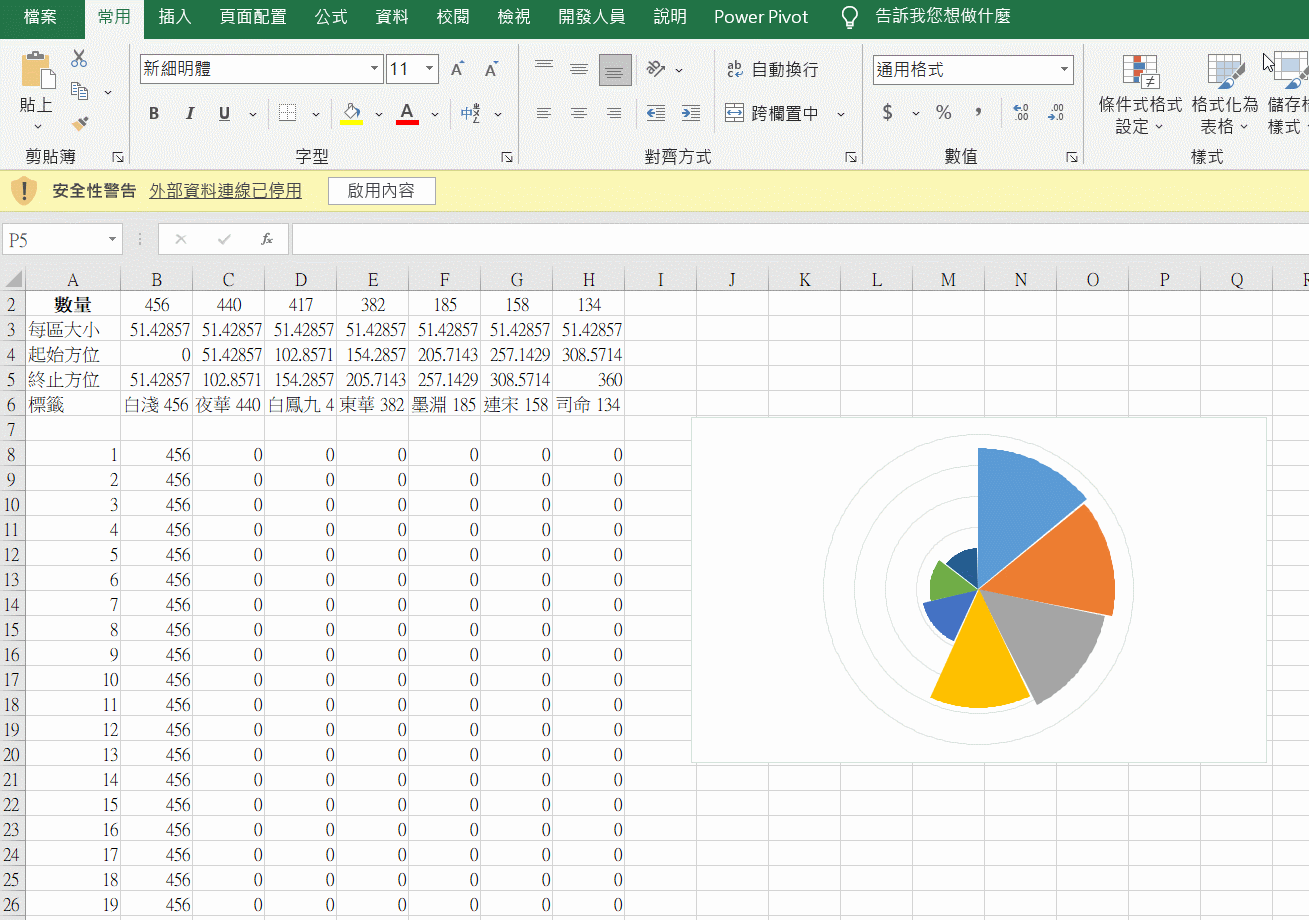1309x920 pixels.
Task: Open Name Box dropdown arrow
Action: click(x=112, y=240)
